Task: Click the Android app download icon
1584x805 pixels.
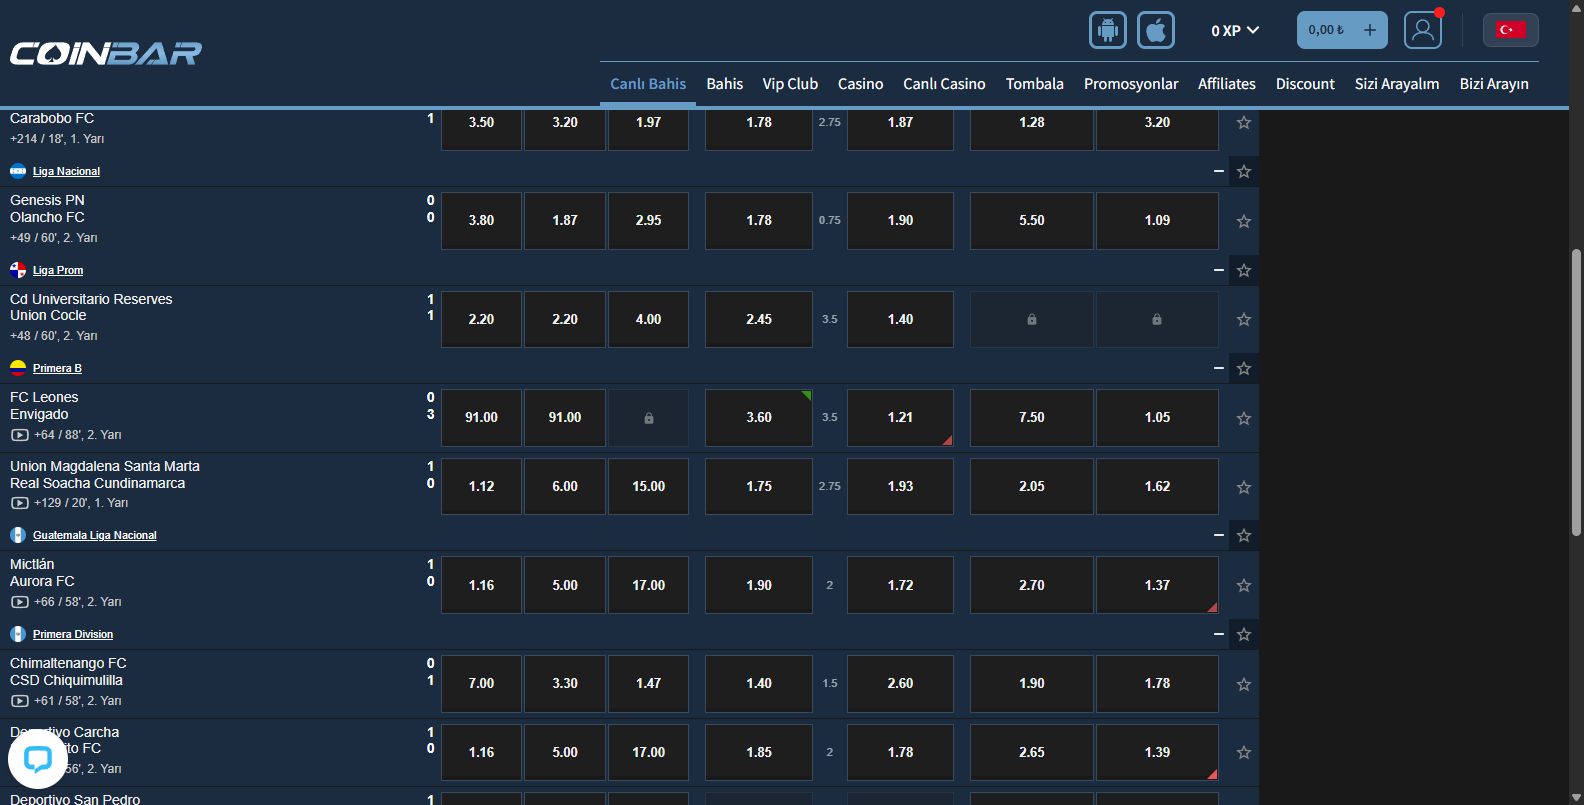Action: coord(1107,30)
